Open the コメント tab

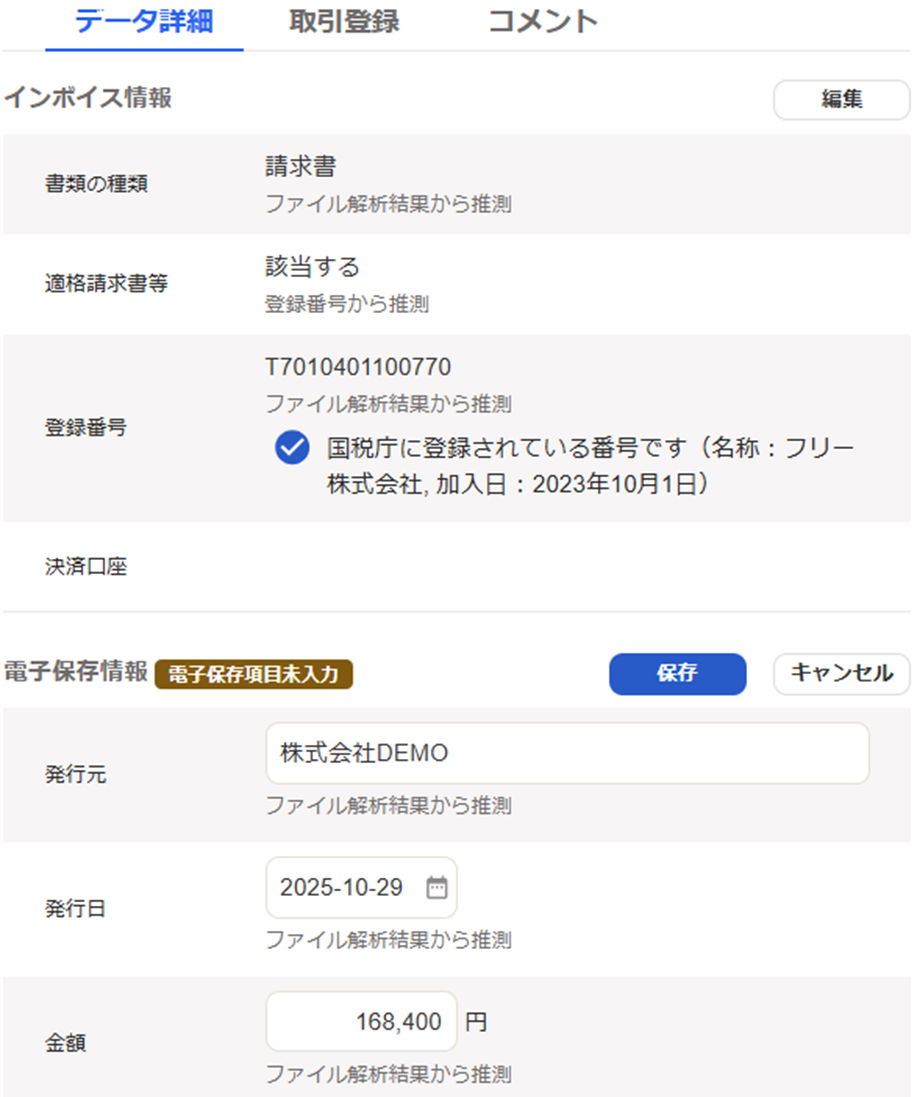pyautogui.click(x=542, y=22)
